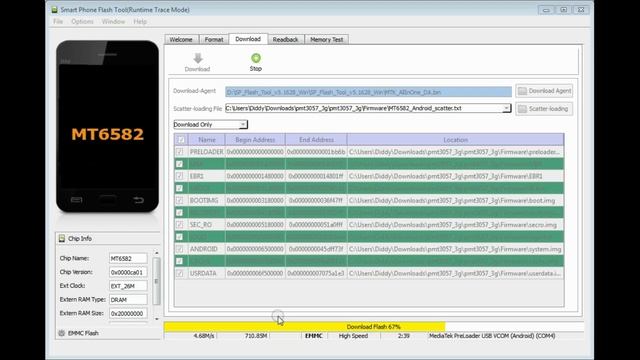Uncheck the SEC_RO row checkbox
640x360 pixels.
pos(180,224)
